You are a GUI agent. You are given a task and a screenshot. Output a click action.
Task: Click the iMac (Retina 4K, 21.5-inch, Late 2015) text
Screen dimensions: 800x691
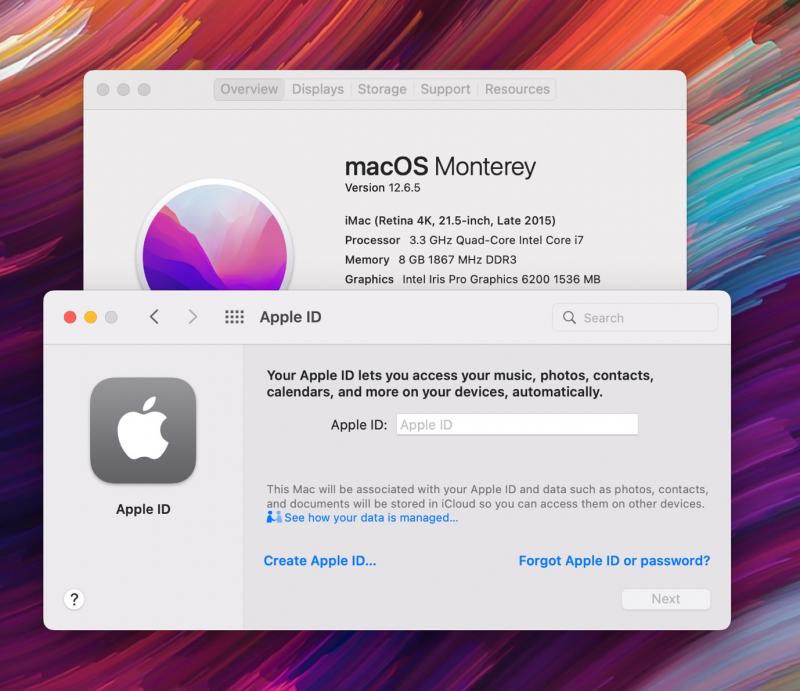tap(450, 220)
